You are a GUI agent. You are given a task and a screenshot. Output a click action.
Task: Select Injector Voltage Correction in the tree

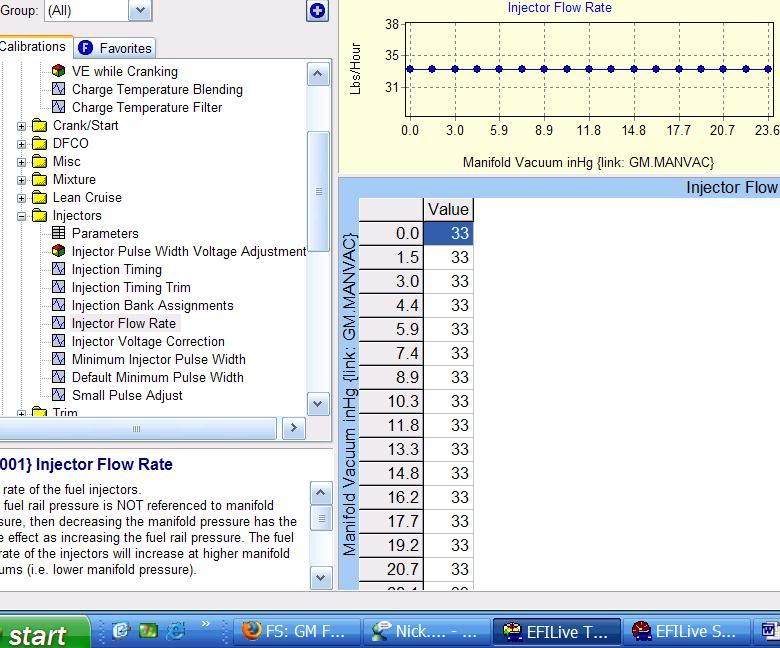tap(148, 342)
